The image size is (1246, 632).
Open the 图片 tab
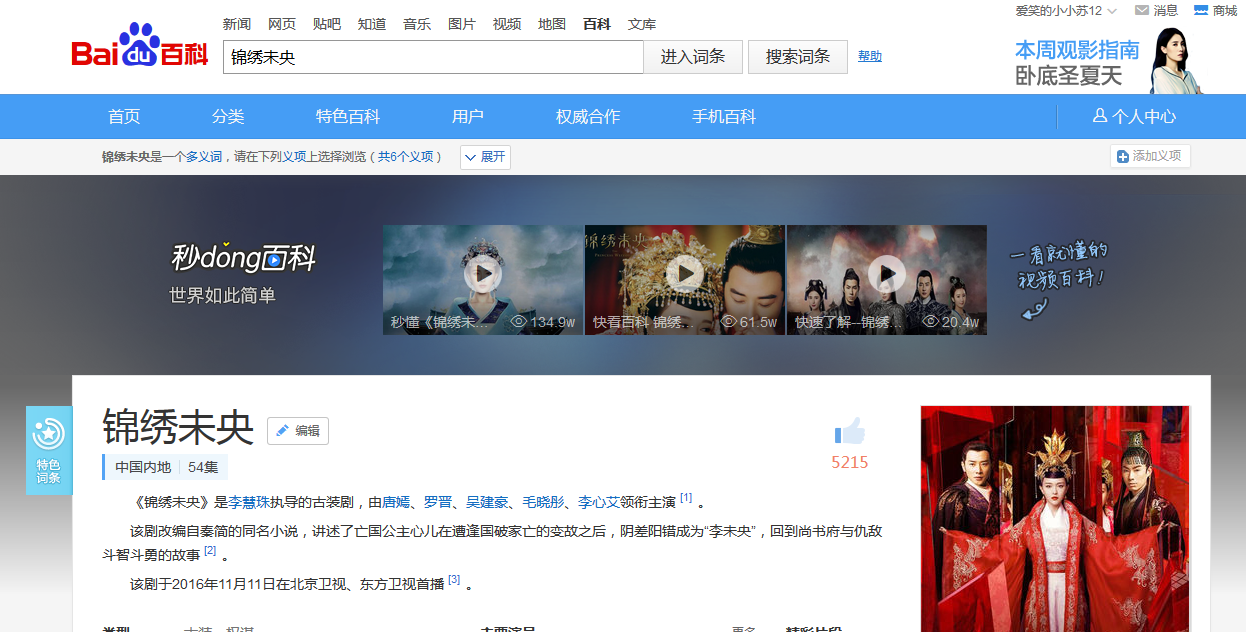(x=462, y=24)
